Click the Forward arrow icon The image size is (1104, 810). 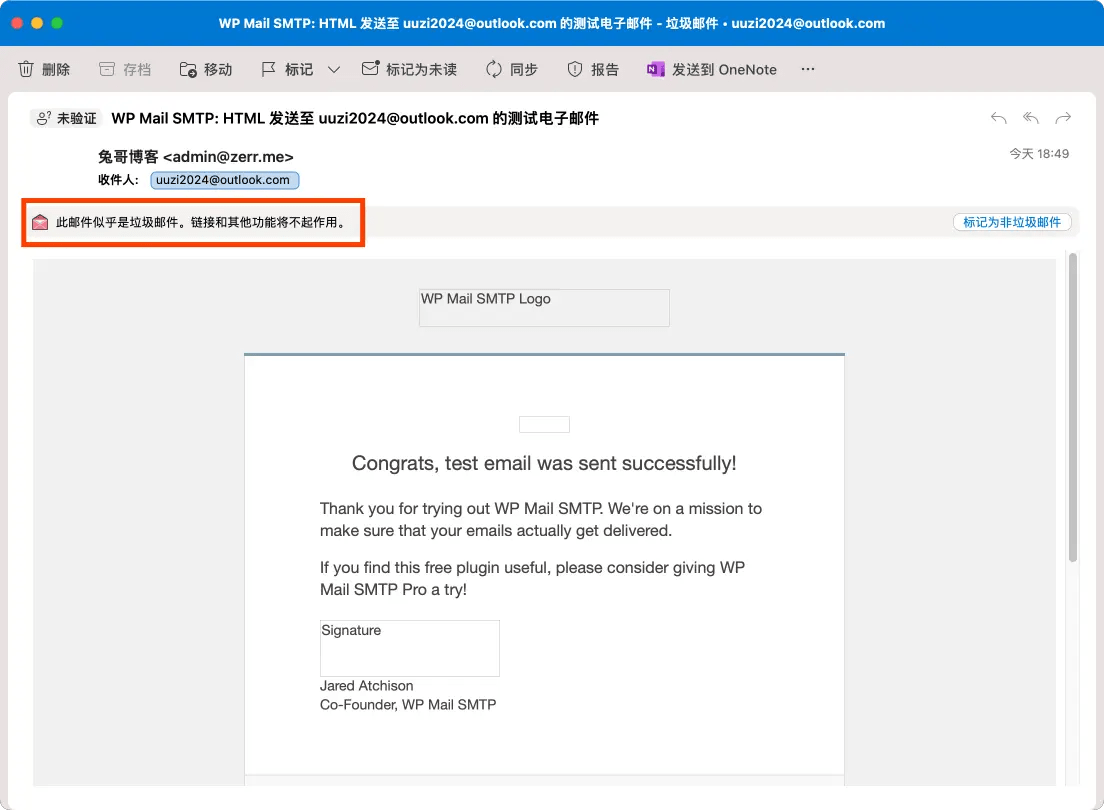click(x=1063, y=118)
